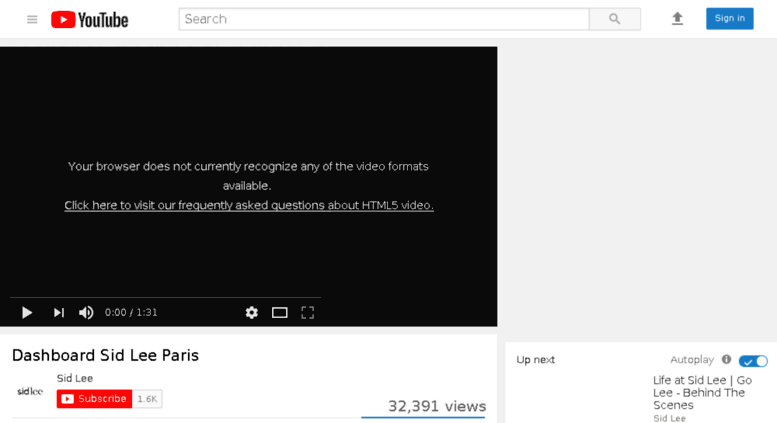Click the magnifier search button
Image resolution: width=777 pixels, height=423 pixels.
[x=614, y=19]
